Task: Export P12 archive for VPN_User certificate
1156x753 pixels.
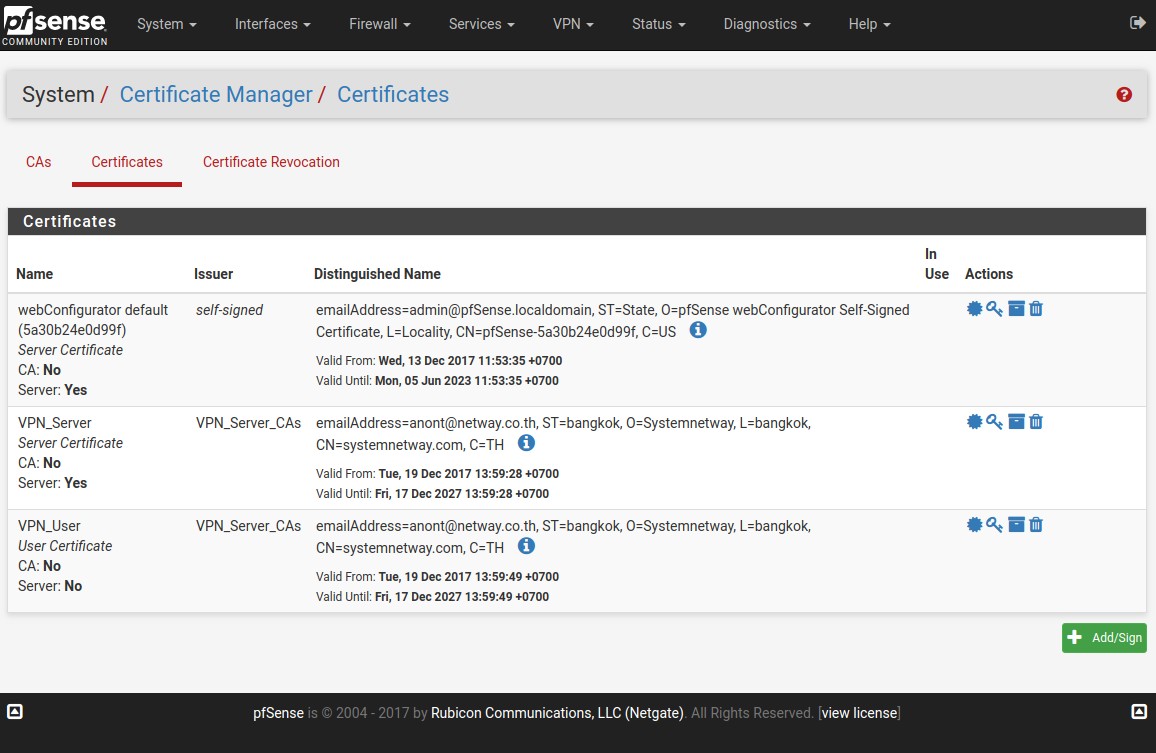Action: click(1016, 525)
